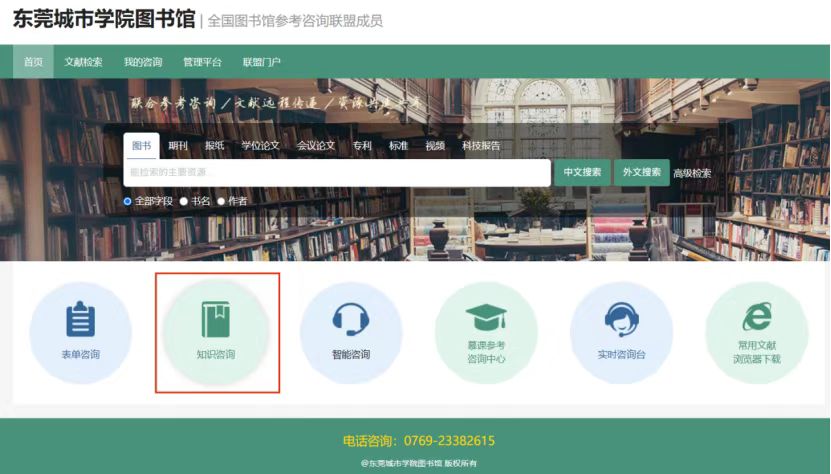
Task: Switch to the 报纸 search tab
Action: coord(215,146)
